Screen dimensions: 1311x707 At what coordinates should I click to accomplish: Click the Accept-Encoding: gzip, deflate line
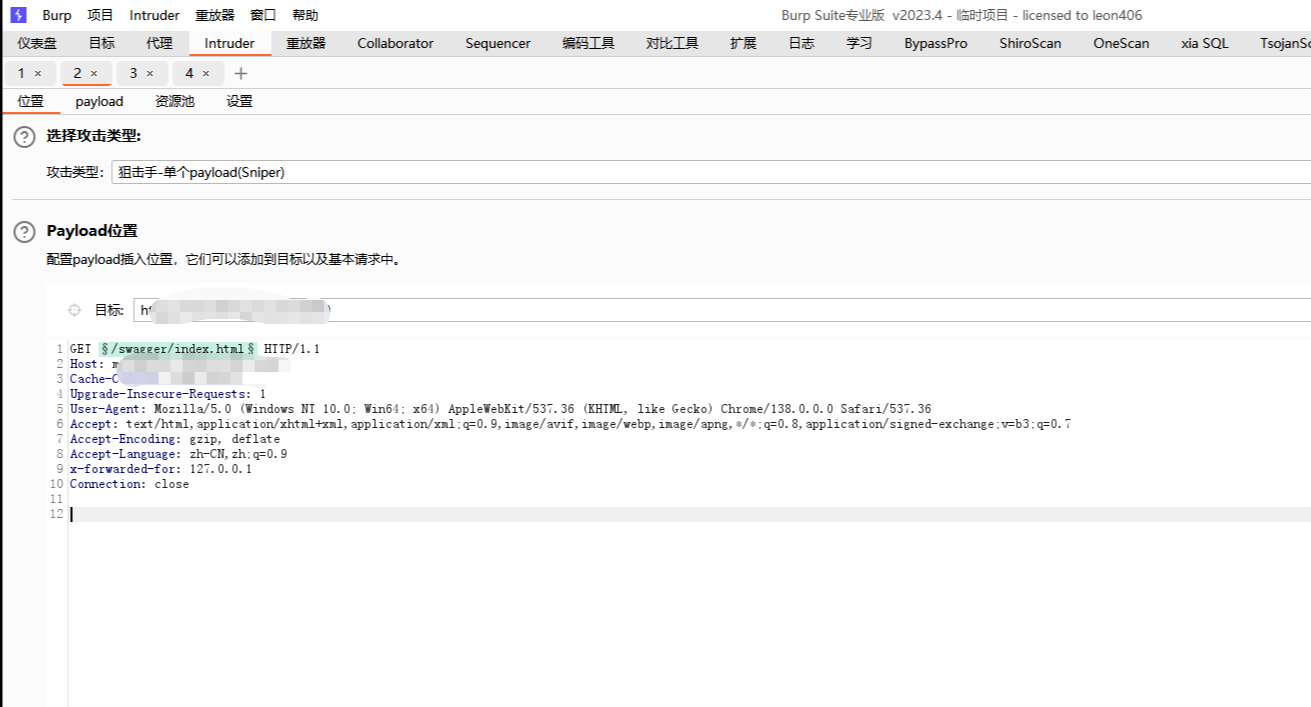coord(175,439)
